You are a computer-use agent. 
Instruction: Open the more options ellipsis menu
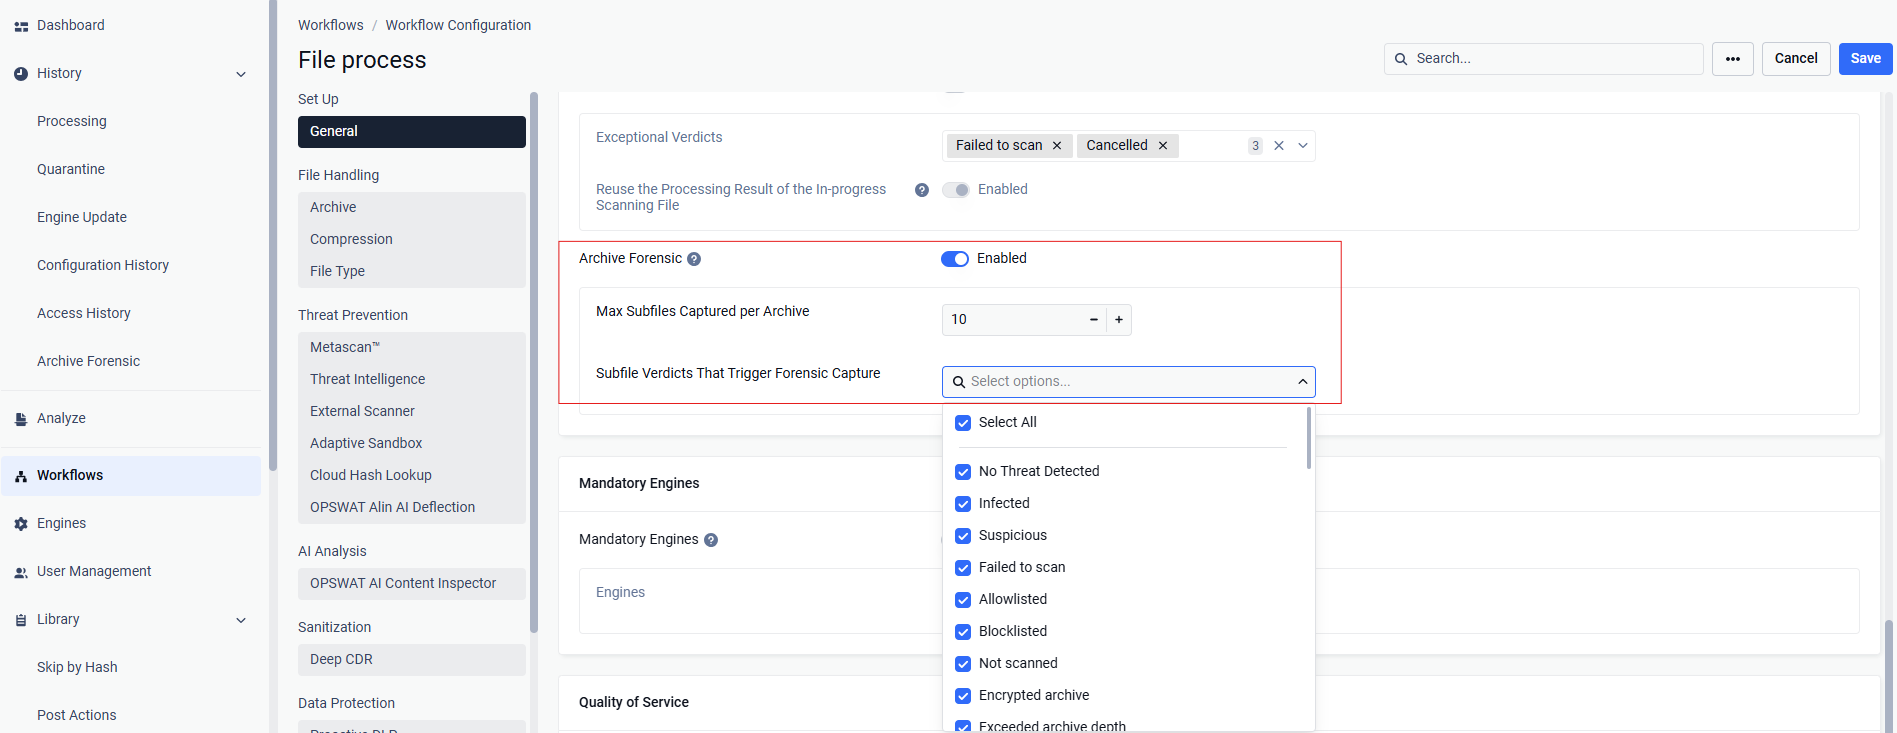1733,59
